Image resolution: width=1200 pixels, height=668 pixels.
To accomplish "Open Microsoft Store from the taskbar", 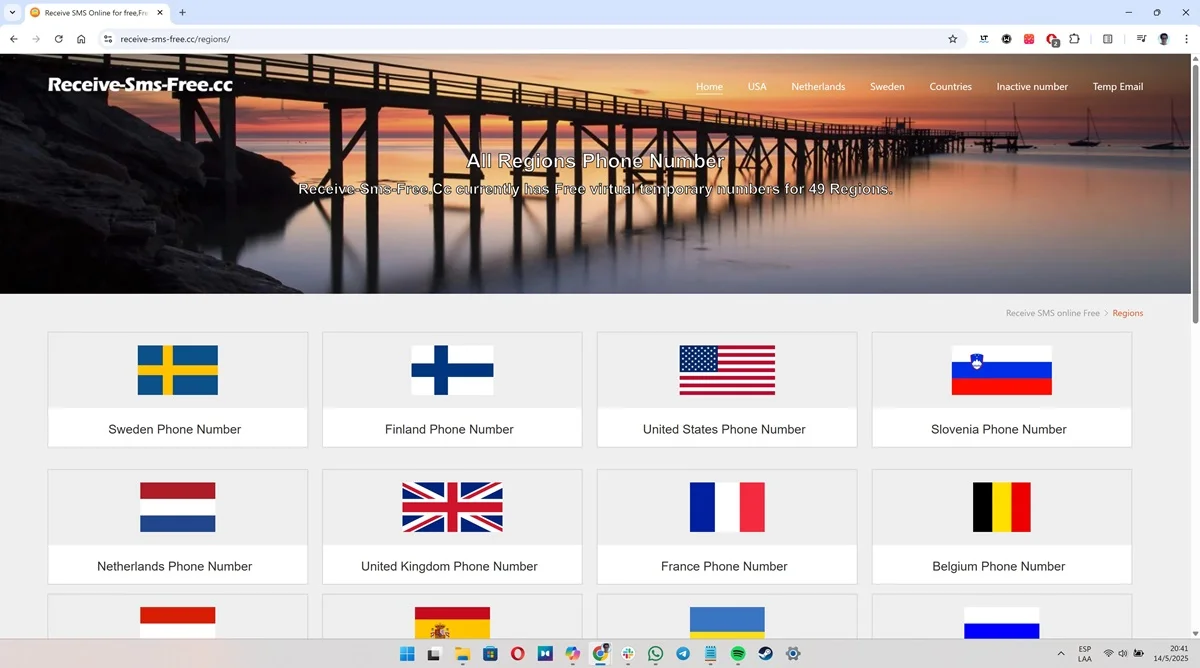I will (490, 653).
